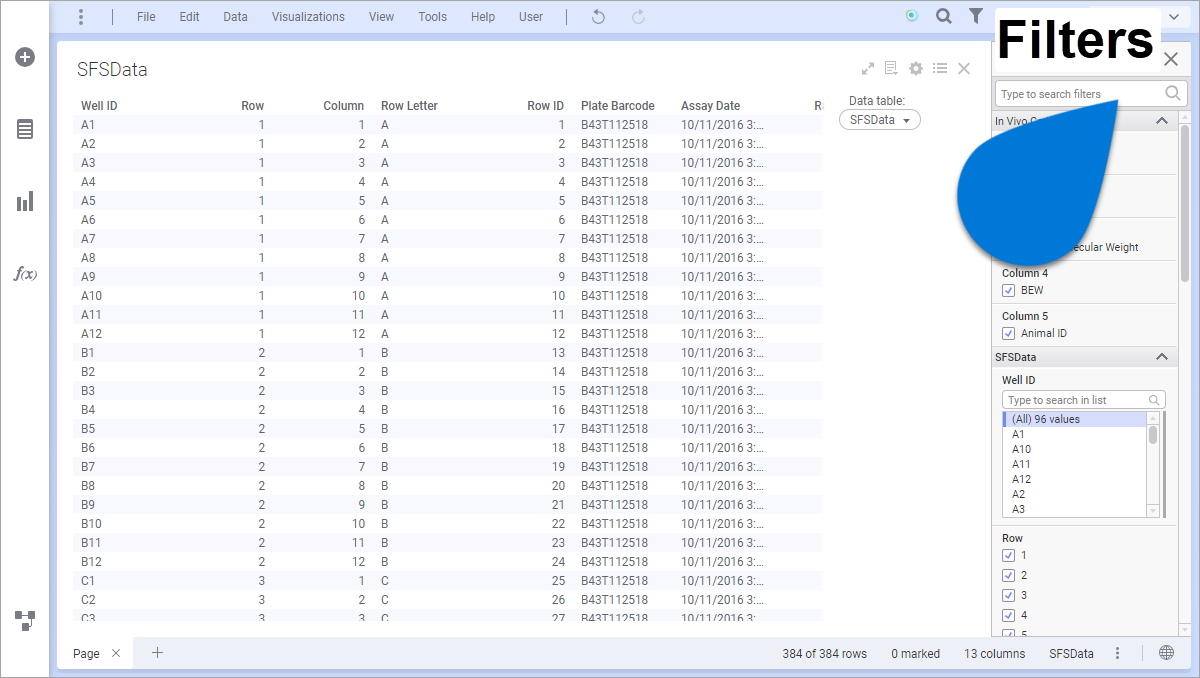Viewport: 1200px width, 678px height.
Task: Select A10 in Well ID filter list
Action: coord(1021,449)
